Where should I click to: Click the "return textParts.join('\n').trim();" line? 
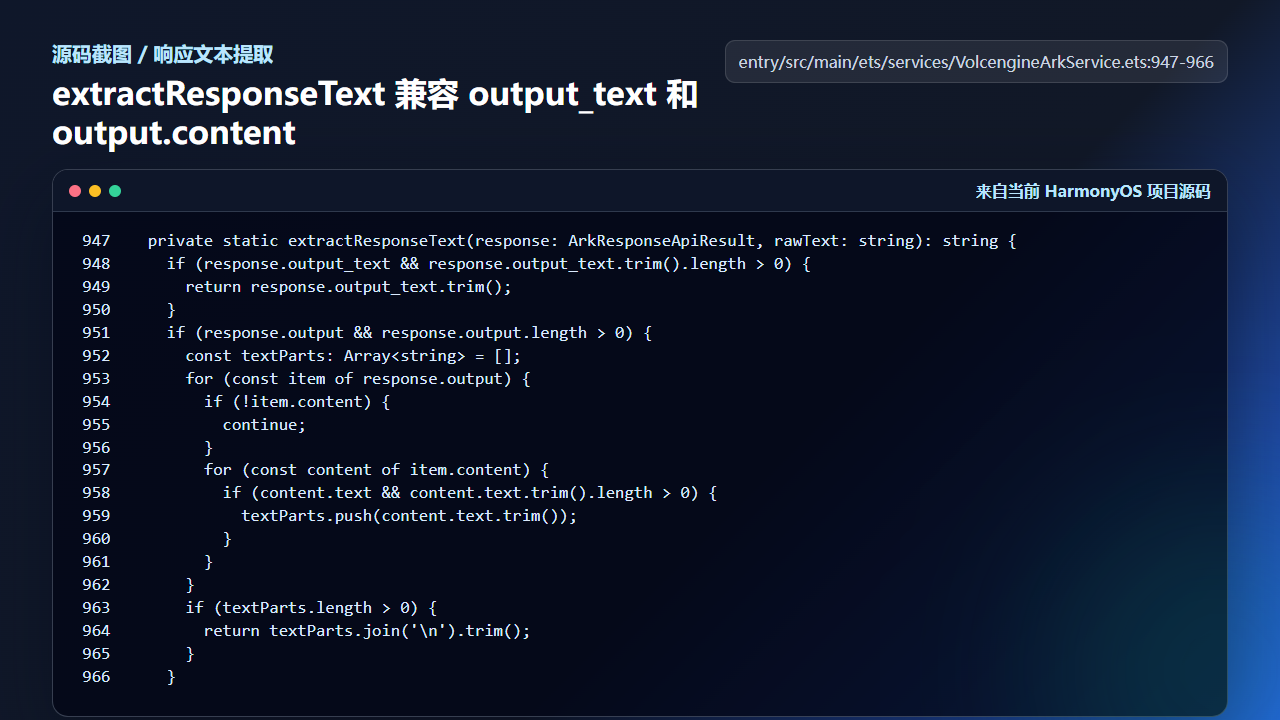pos(367,631)
